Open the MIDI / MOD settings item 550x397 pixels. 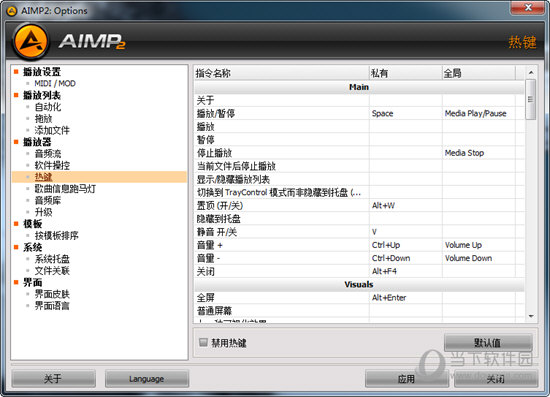tap(55, 83)
